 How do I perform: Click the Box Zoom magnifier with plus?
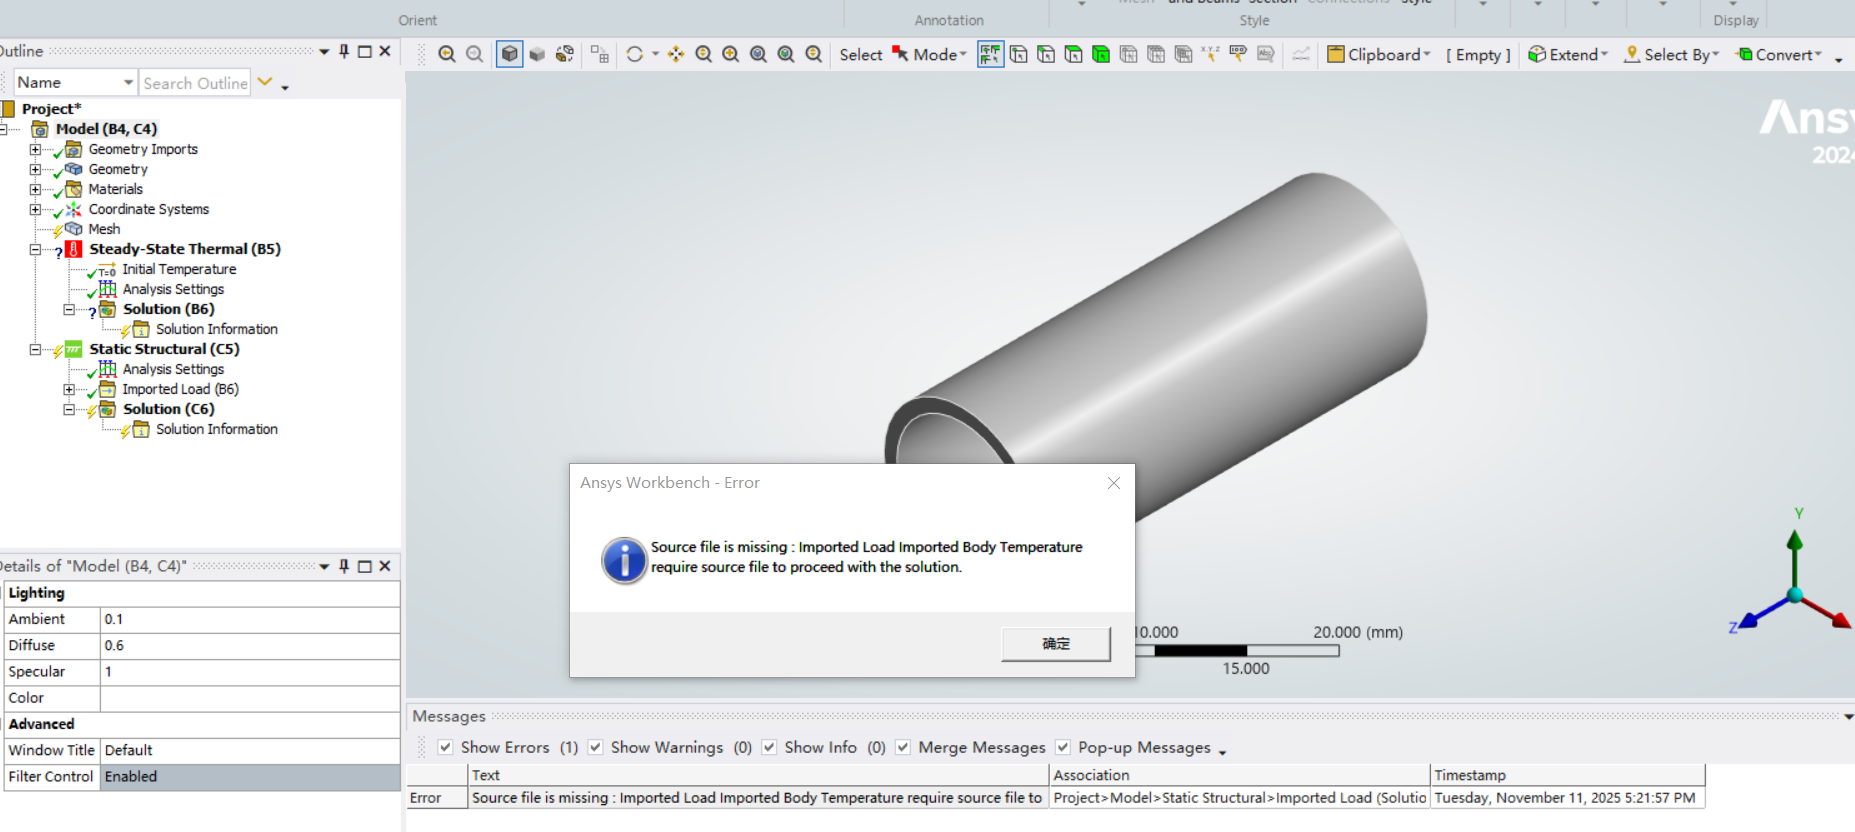coord(731,55)
